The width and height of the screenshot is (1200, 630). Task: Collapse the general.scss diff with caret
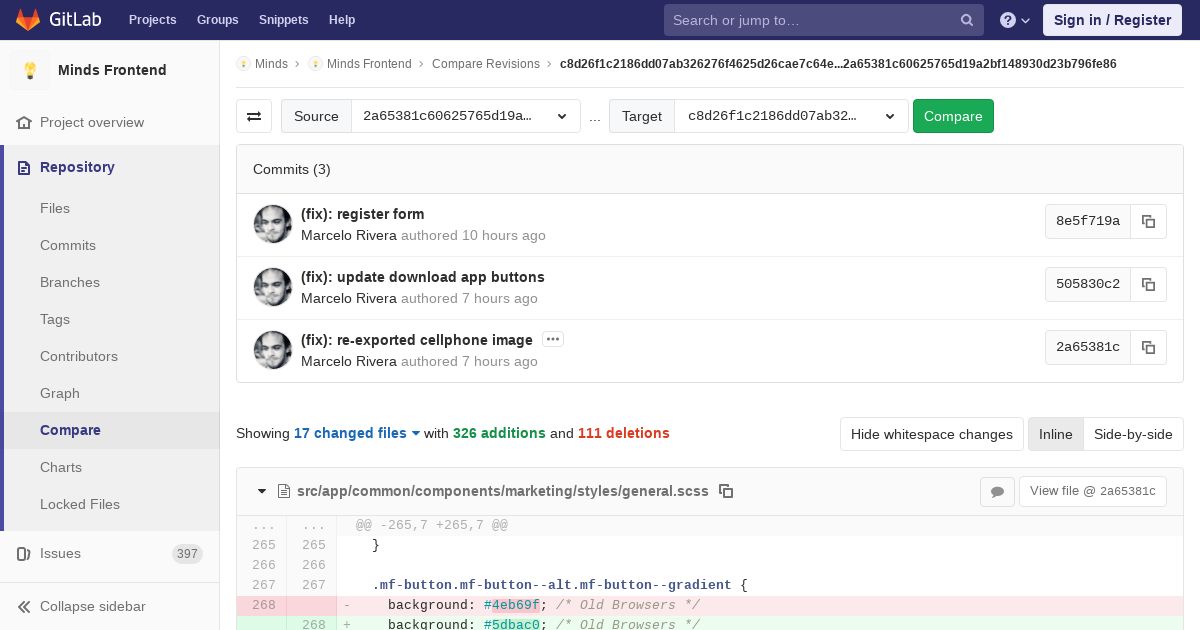[262, 491]
